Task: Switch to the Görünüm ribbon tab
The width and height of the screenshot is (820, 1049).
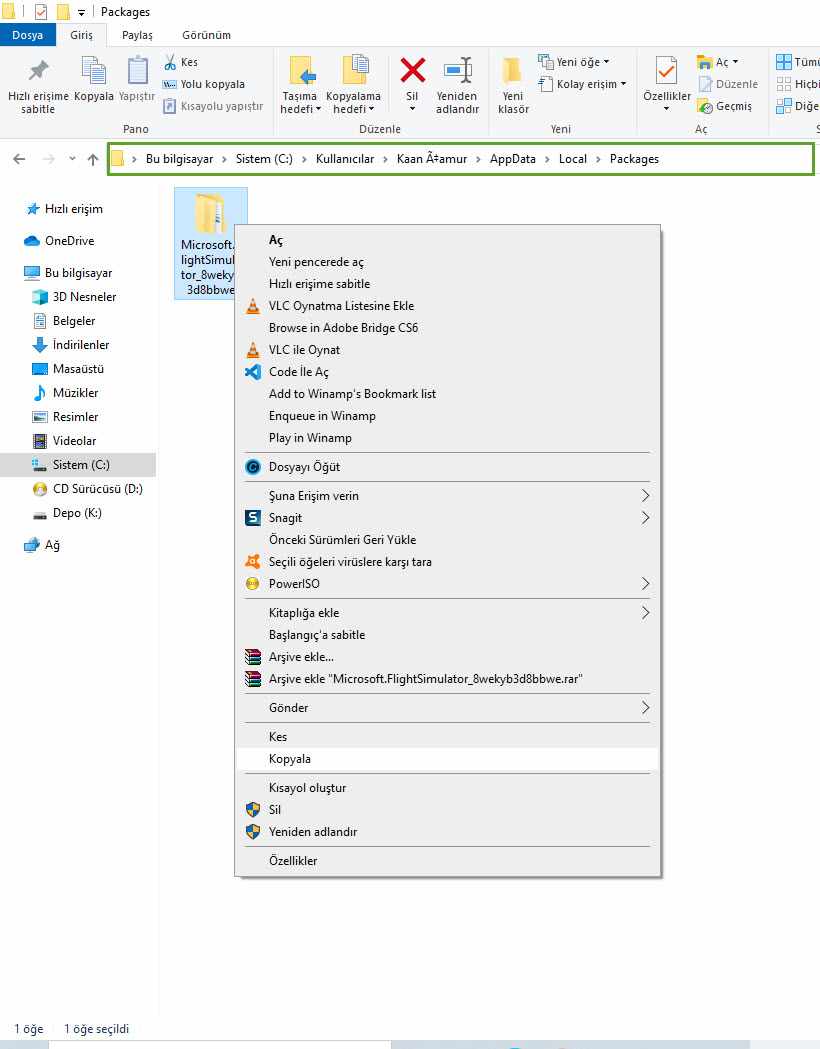Action: pos(207,35)
